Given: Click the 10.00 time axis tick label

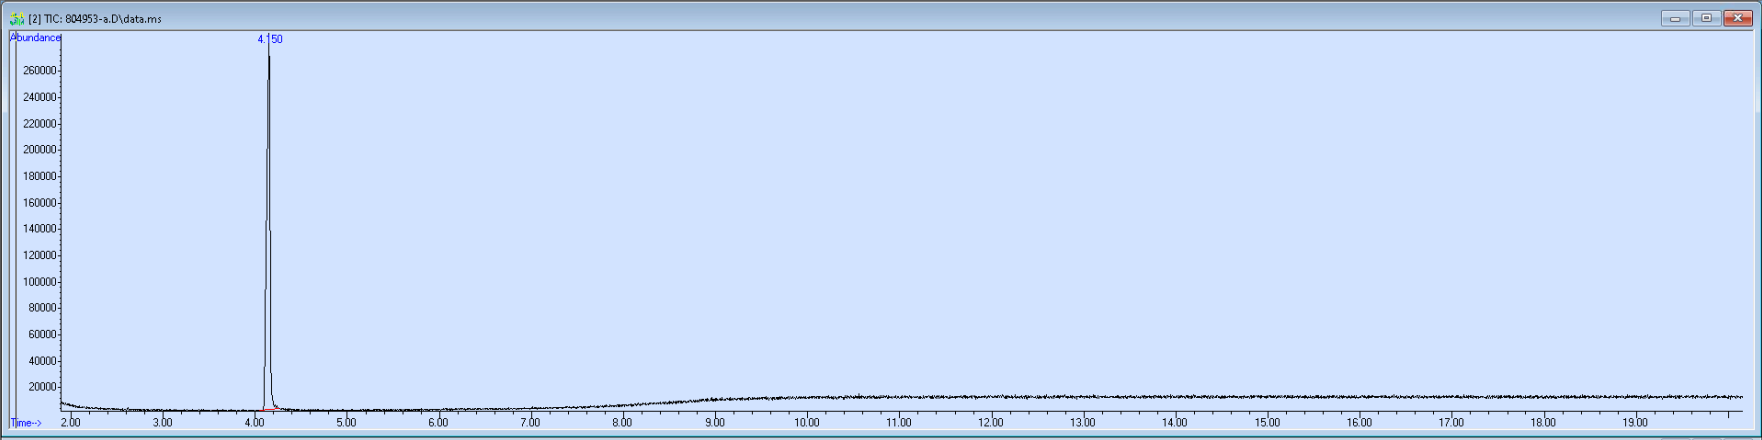Looking at the screenshot, I should pyautogui.click(x=807, y=423).
